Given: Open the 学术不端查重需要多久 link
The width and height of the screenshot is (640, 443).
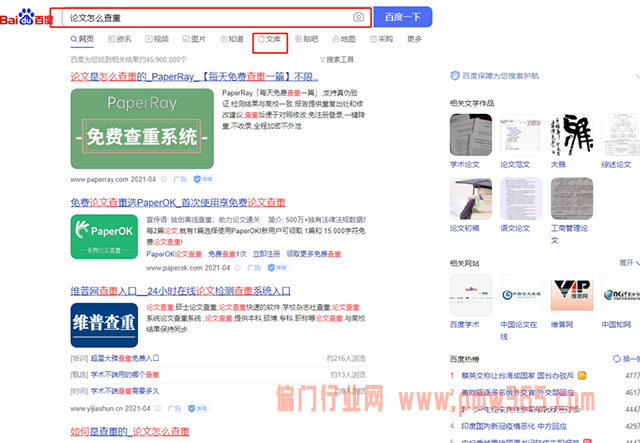Looking at the screenshot, I should (x=125, y=391).
